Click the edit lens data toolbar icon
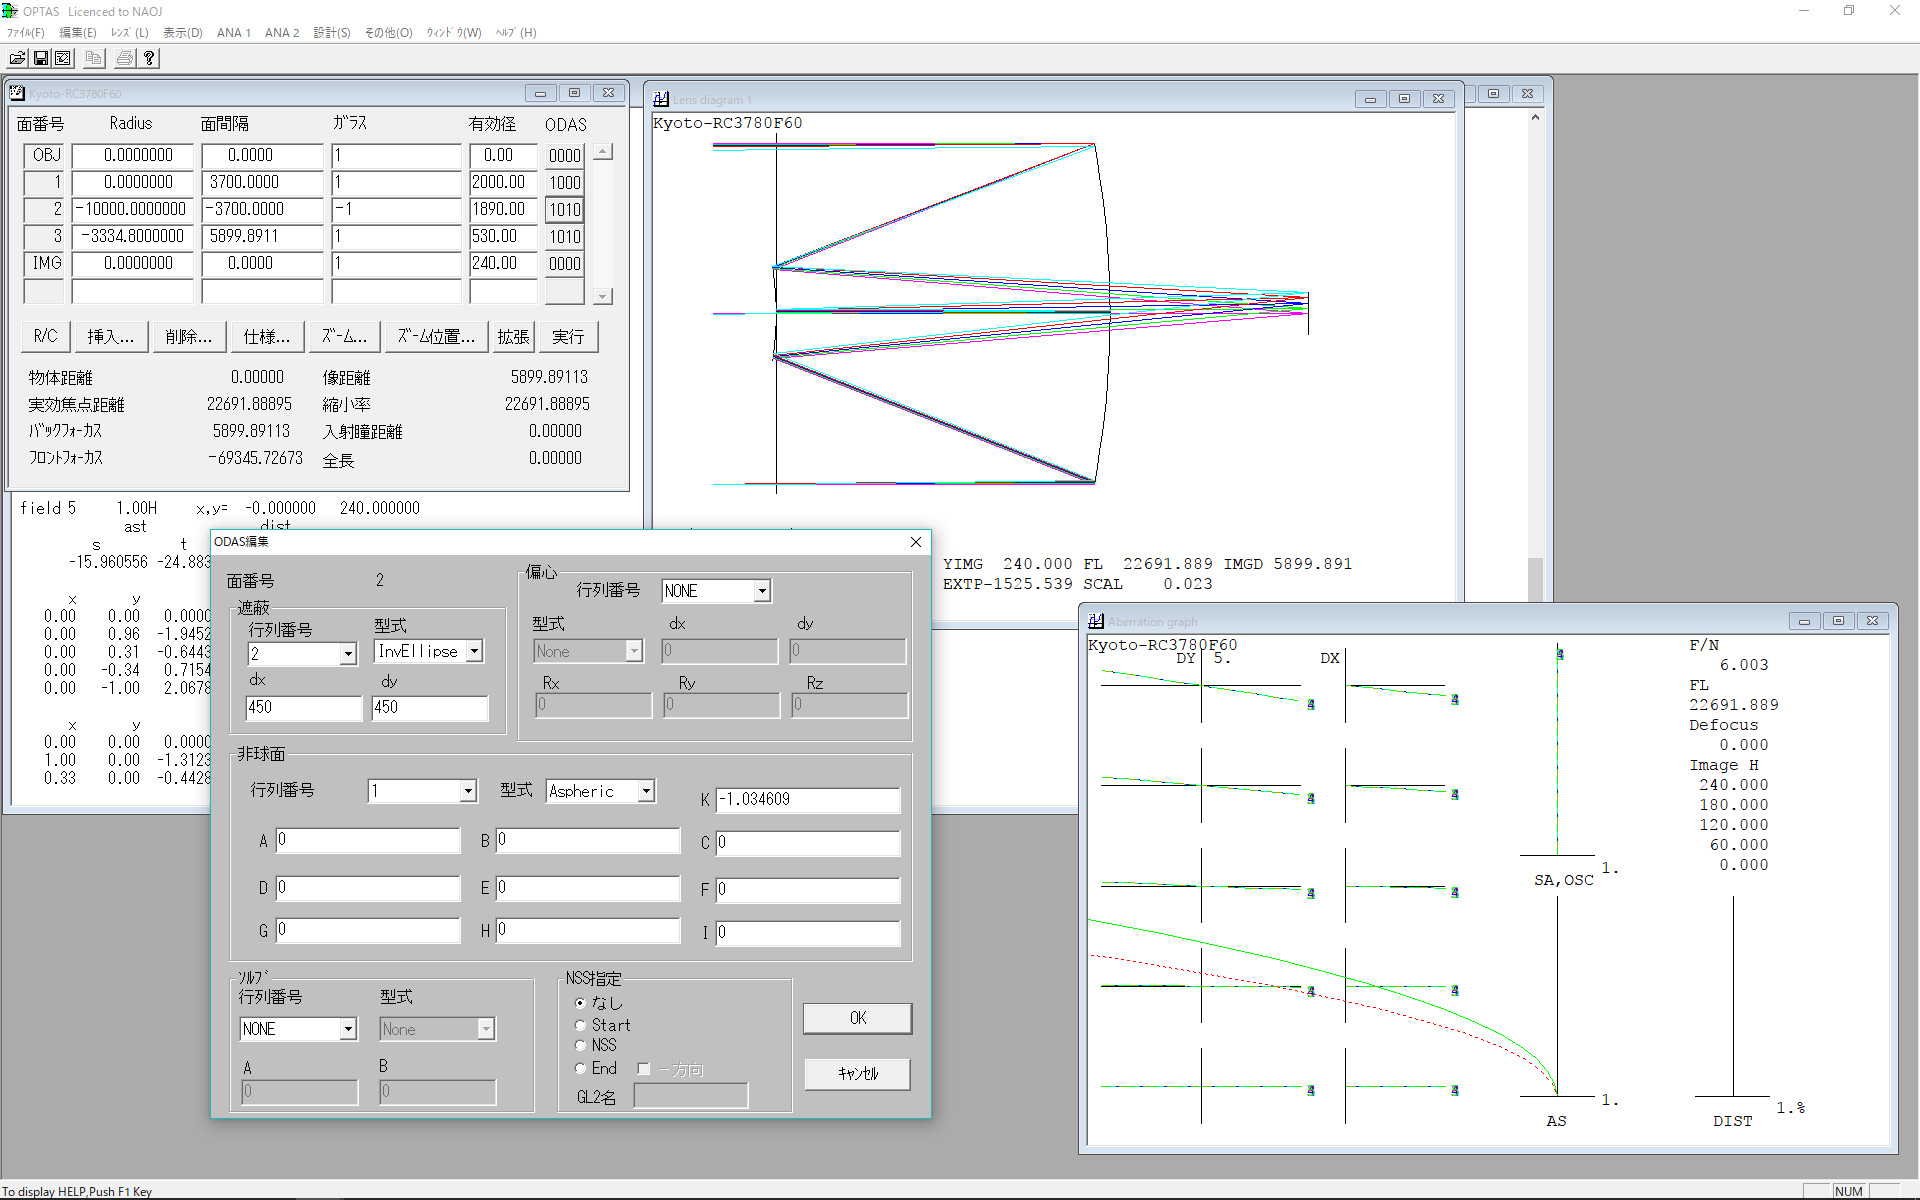 [x=63, y=58]
